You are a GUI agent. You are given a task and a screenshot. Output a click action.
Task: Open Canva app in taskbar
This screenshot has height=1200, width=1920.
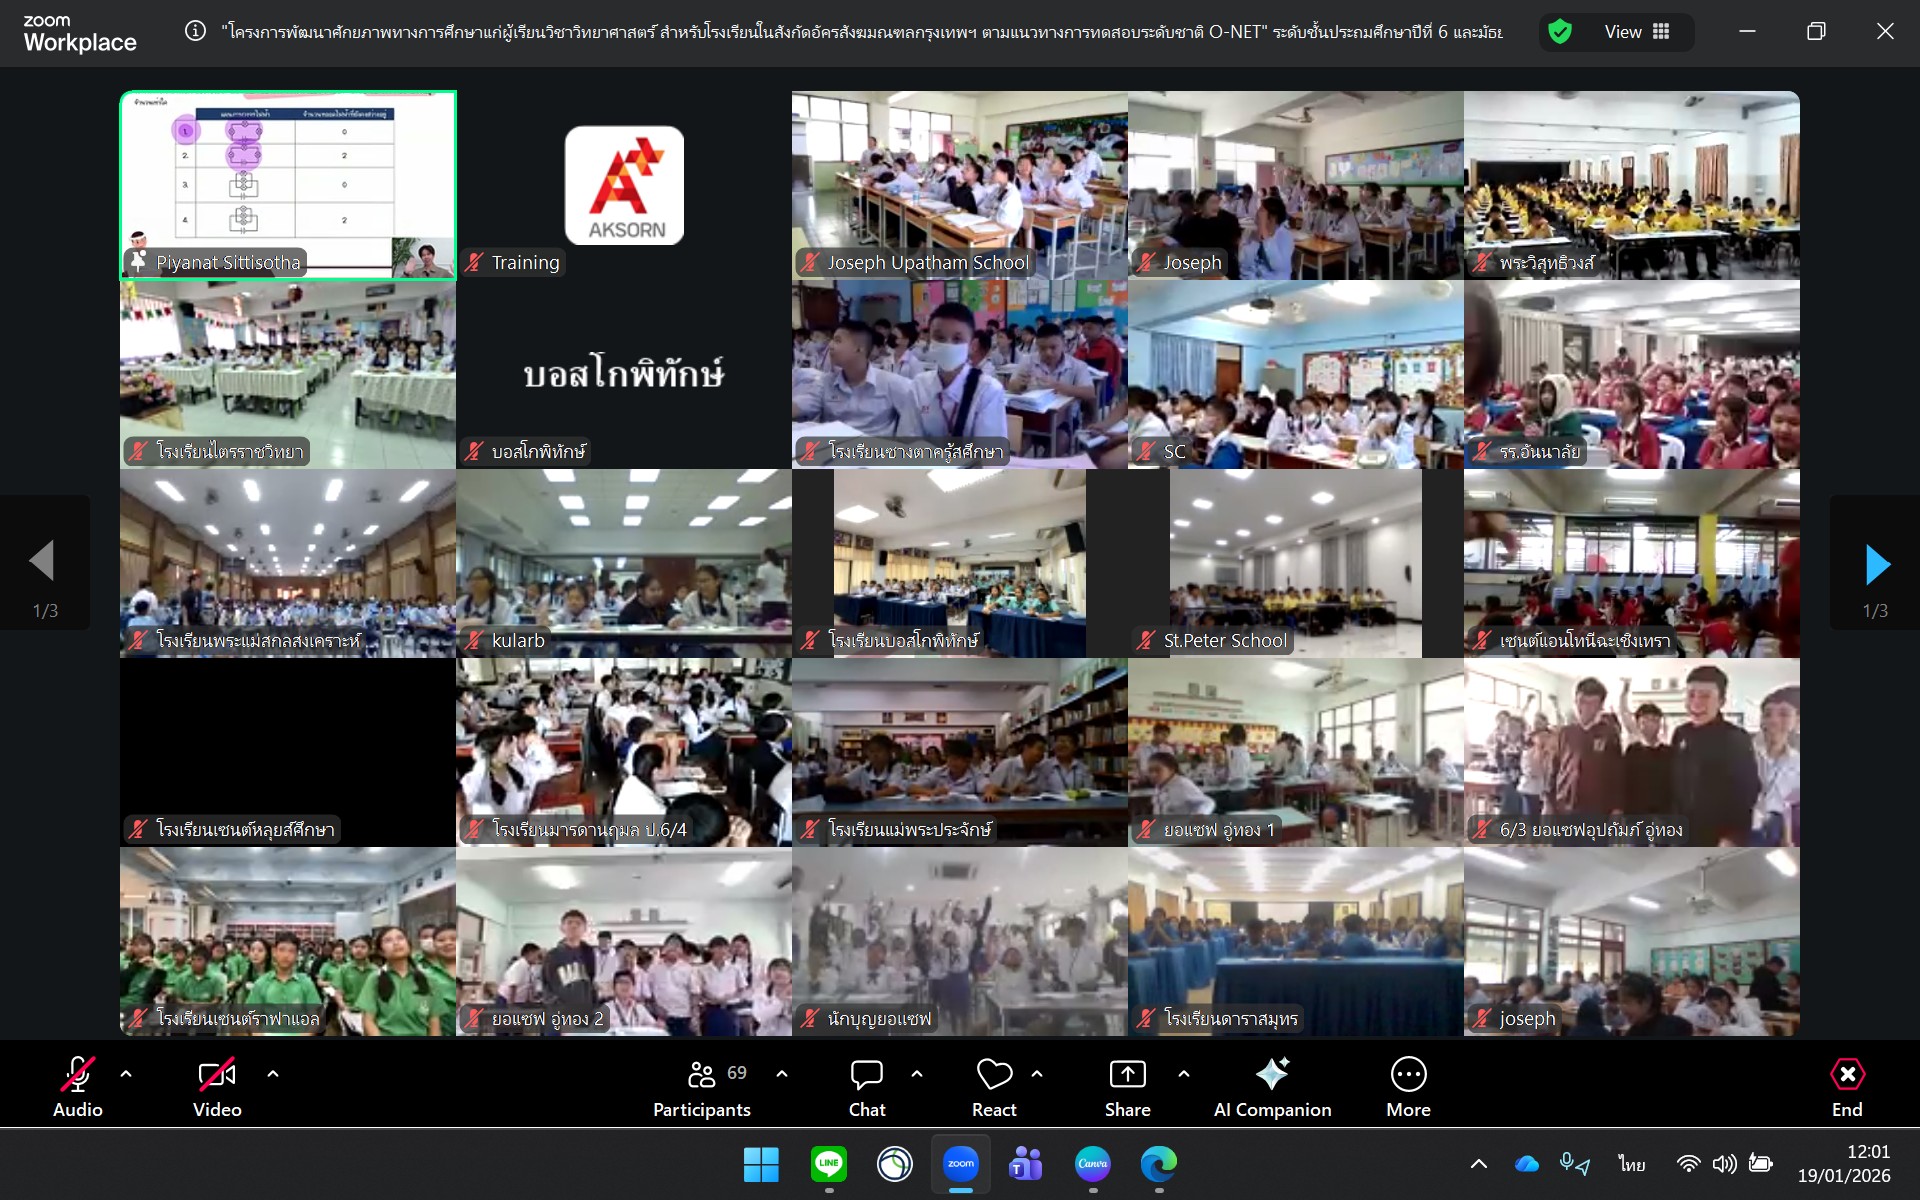click(1092, 1163)
